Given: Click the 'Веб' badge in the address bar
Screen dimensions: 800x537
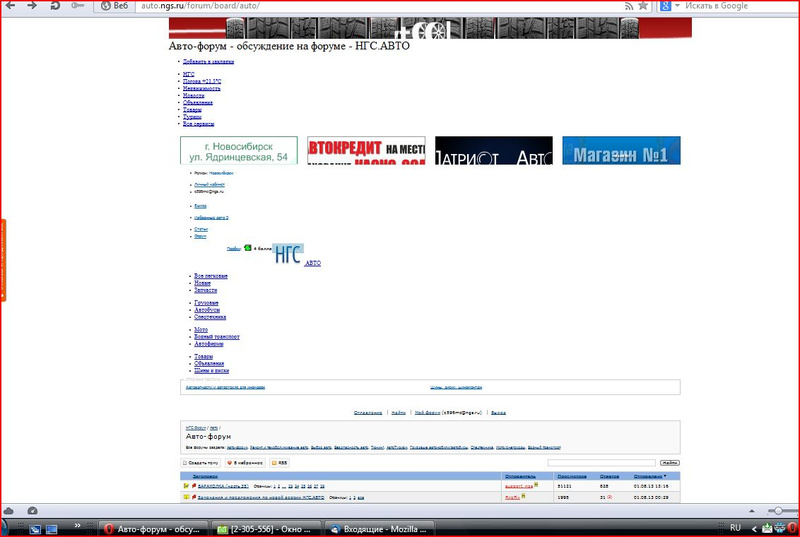Looking at the screenshot, I should click(x=114, y=6).
